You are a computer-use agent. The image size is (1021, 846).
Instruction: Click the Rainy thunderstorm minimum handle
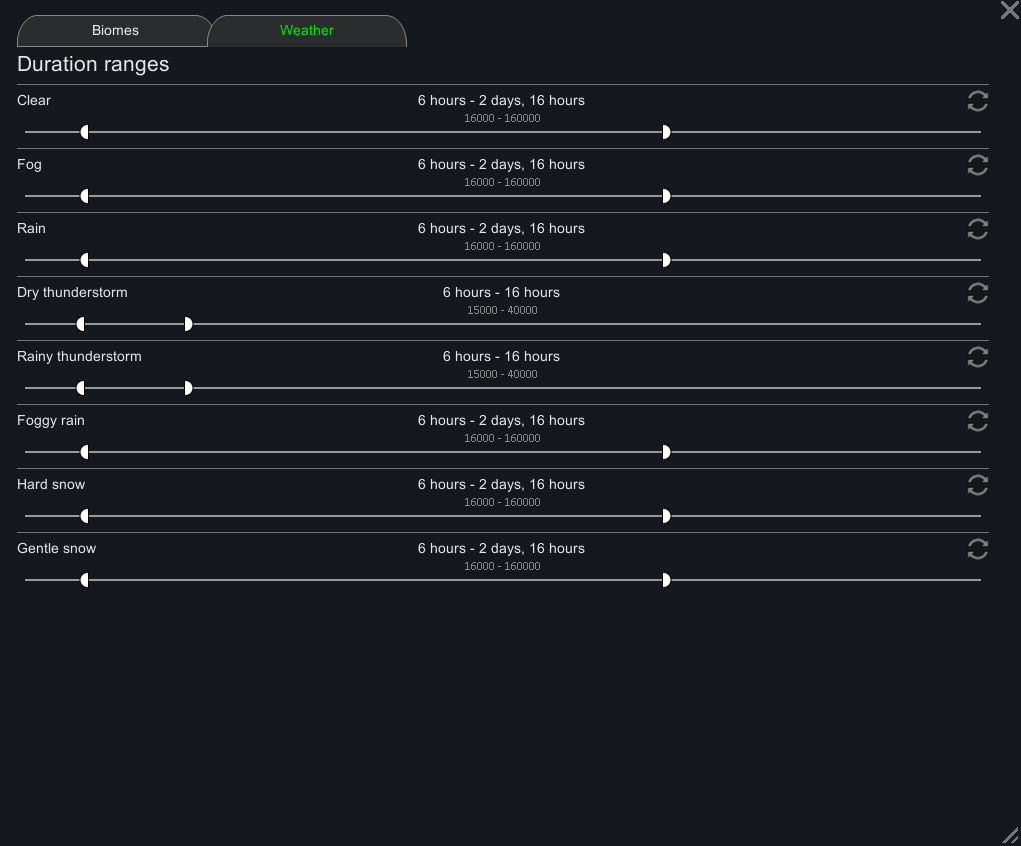[81, 388]
